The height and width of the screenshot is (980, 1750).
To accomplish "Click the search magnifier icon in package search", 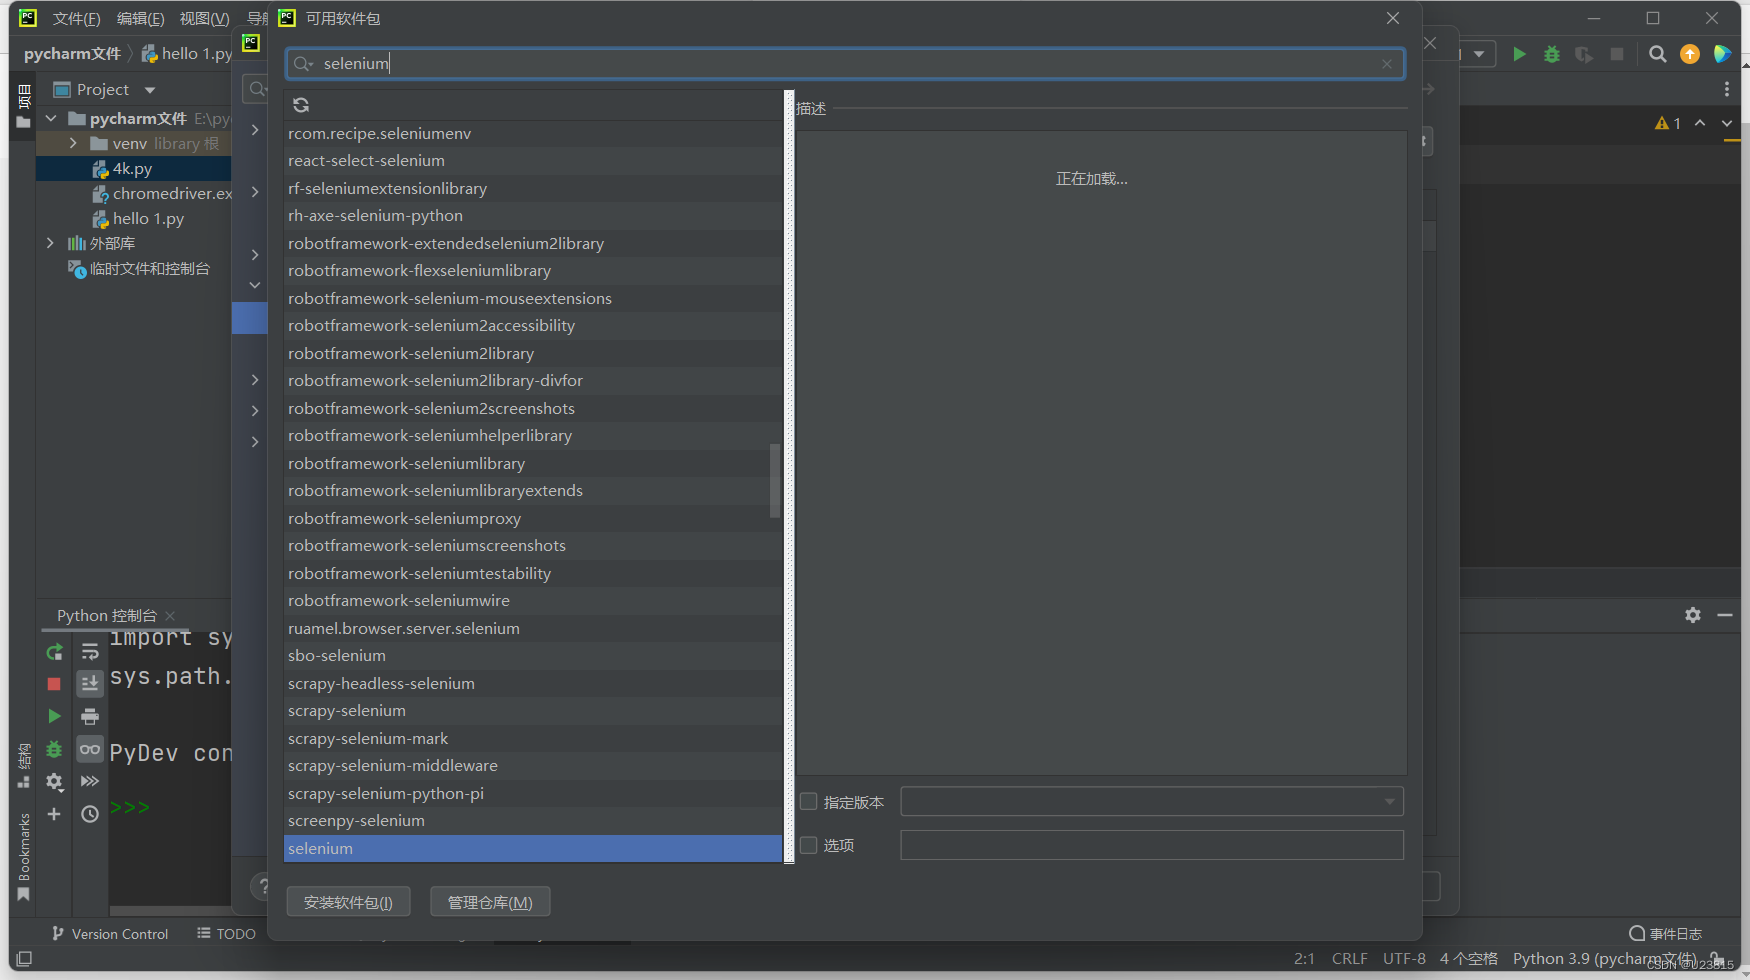I will (303, 64).
